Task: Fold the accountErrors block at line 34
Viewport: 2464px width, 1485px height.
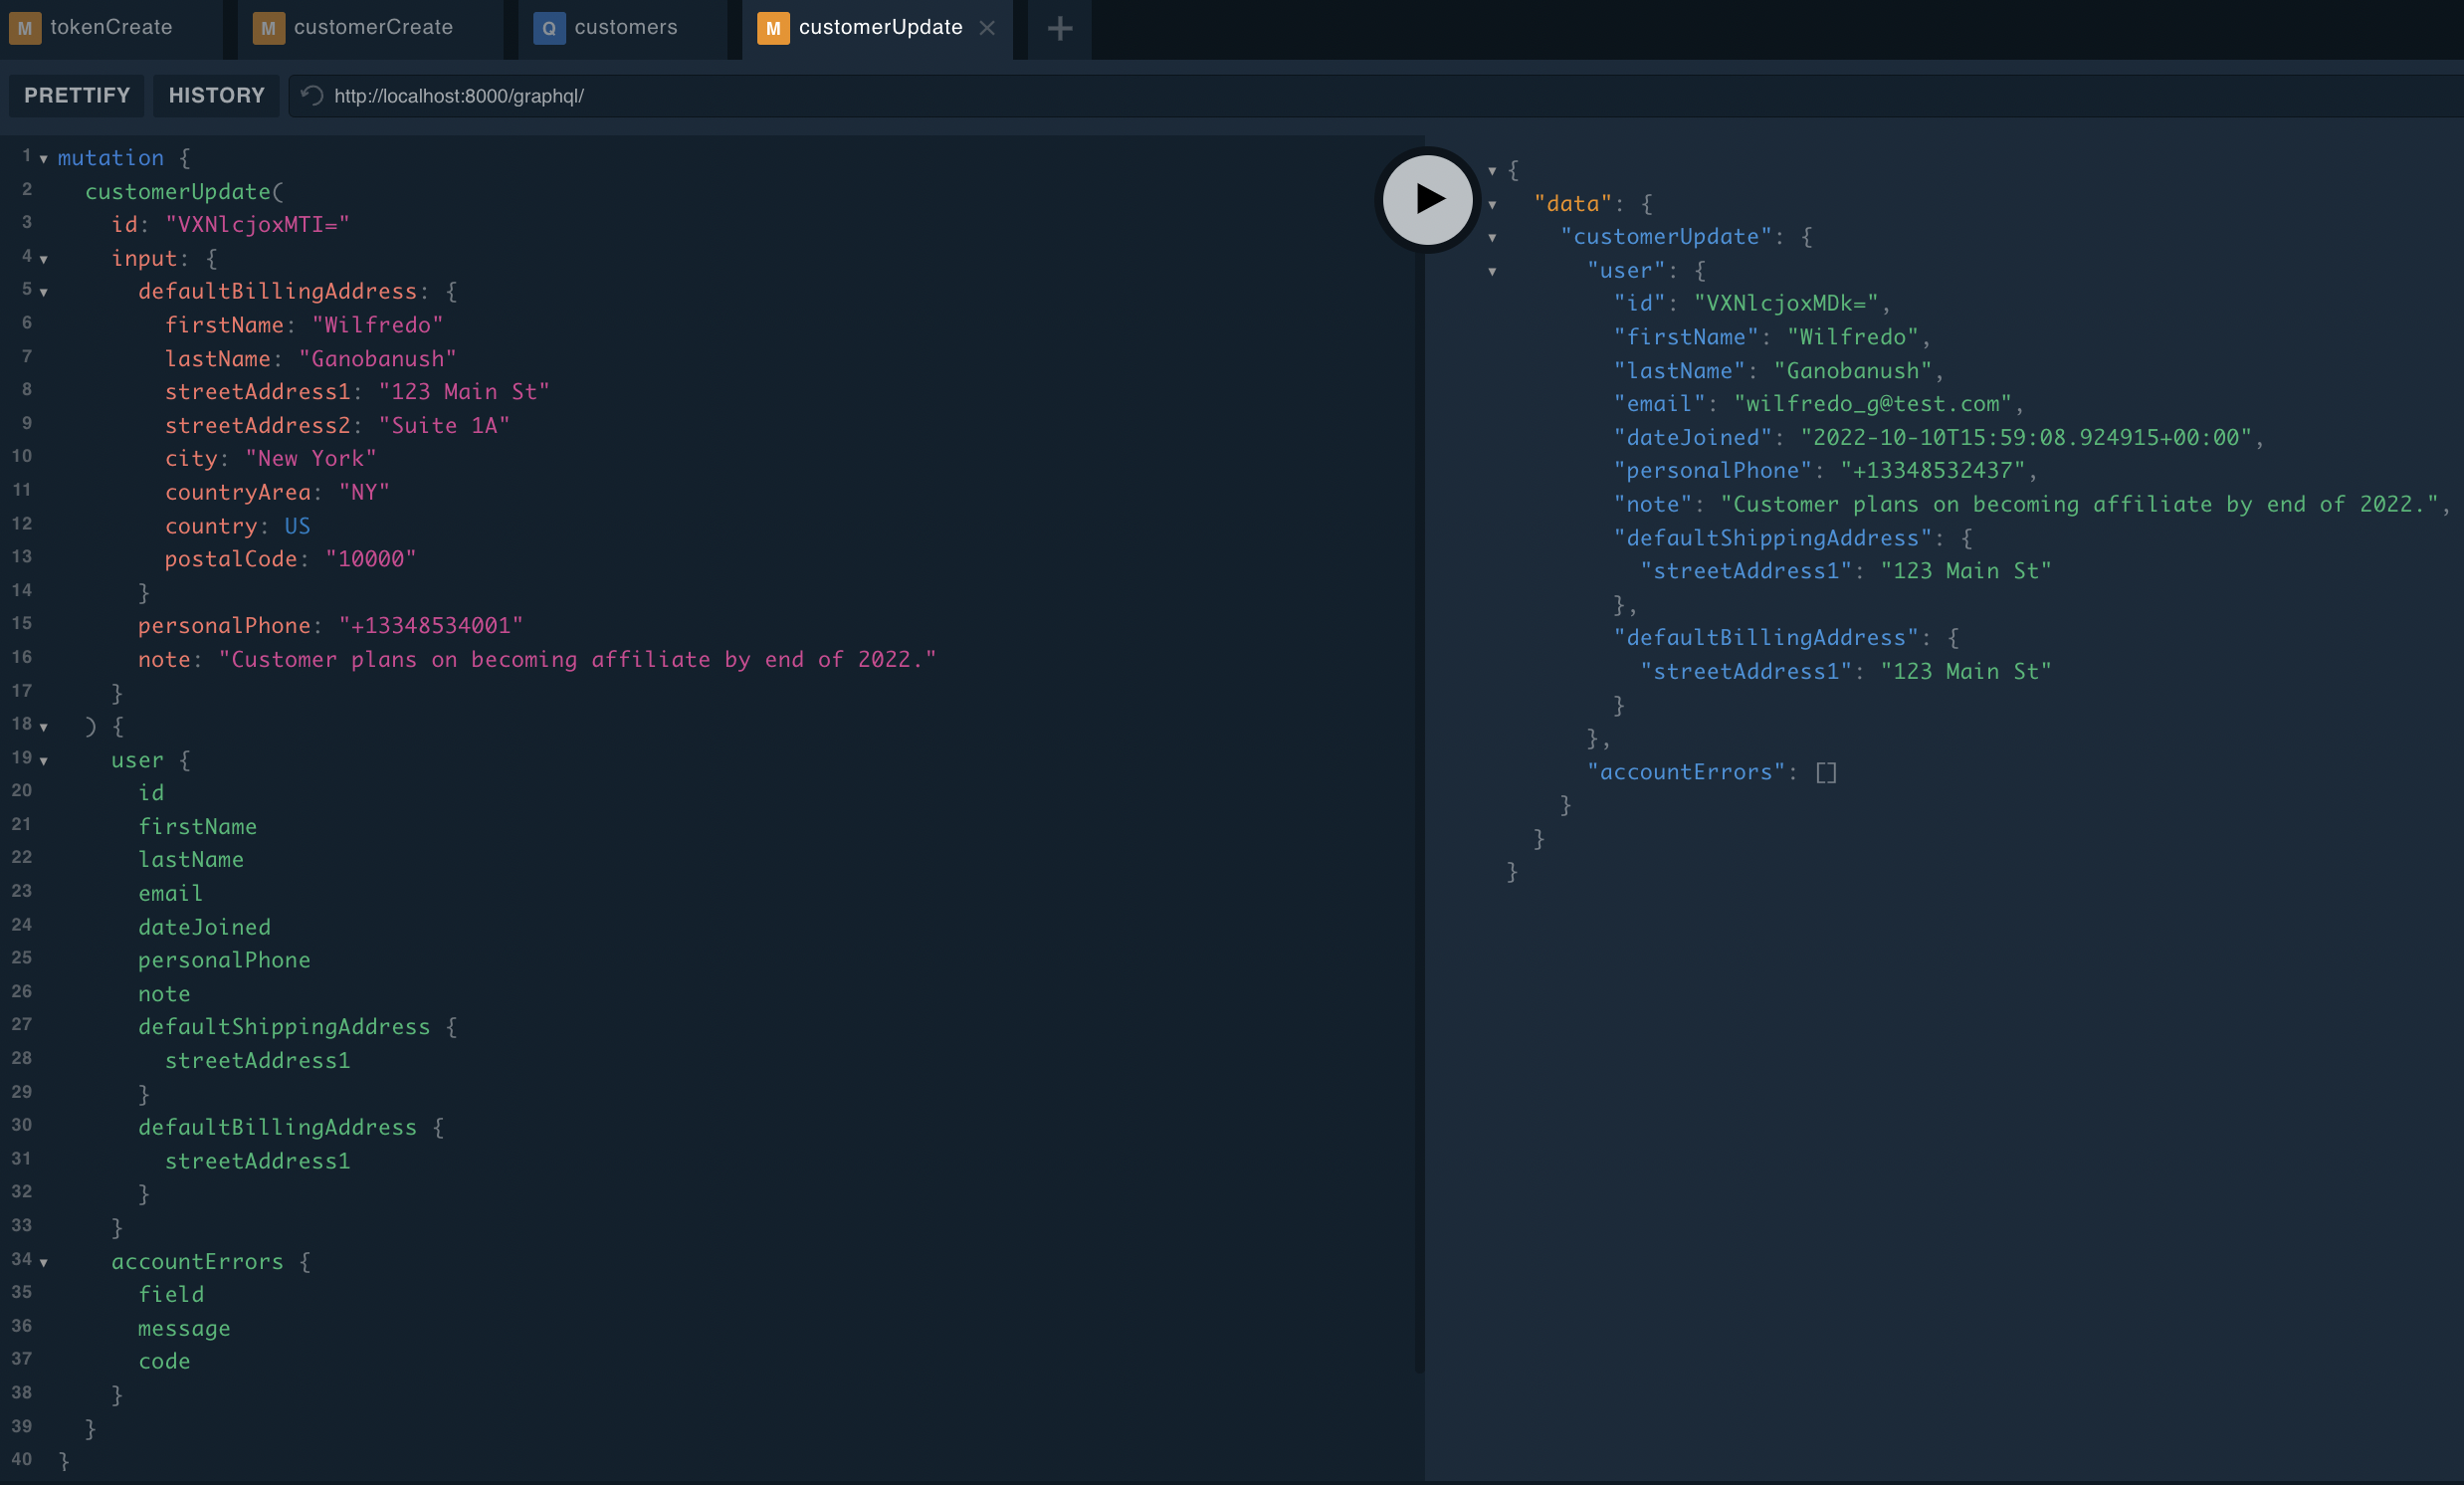Action: click(44, 1263)
